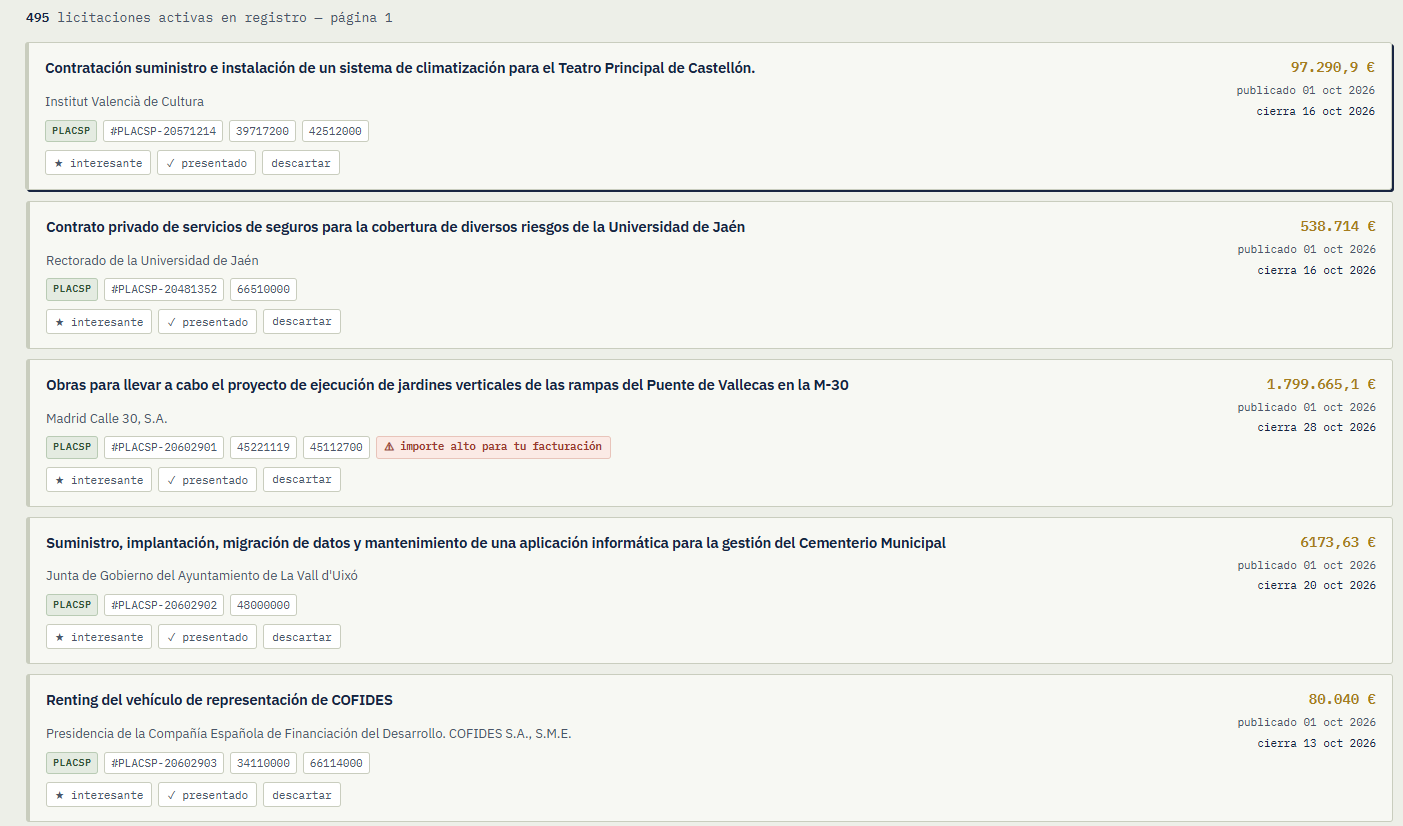The image size is (1403, 826).
Task: Select CPV code 45112700
Action: click(336, 447)
